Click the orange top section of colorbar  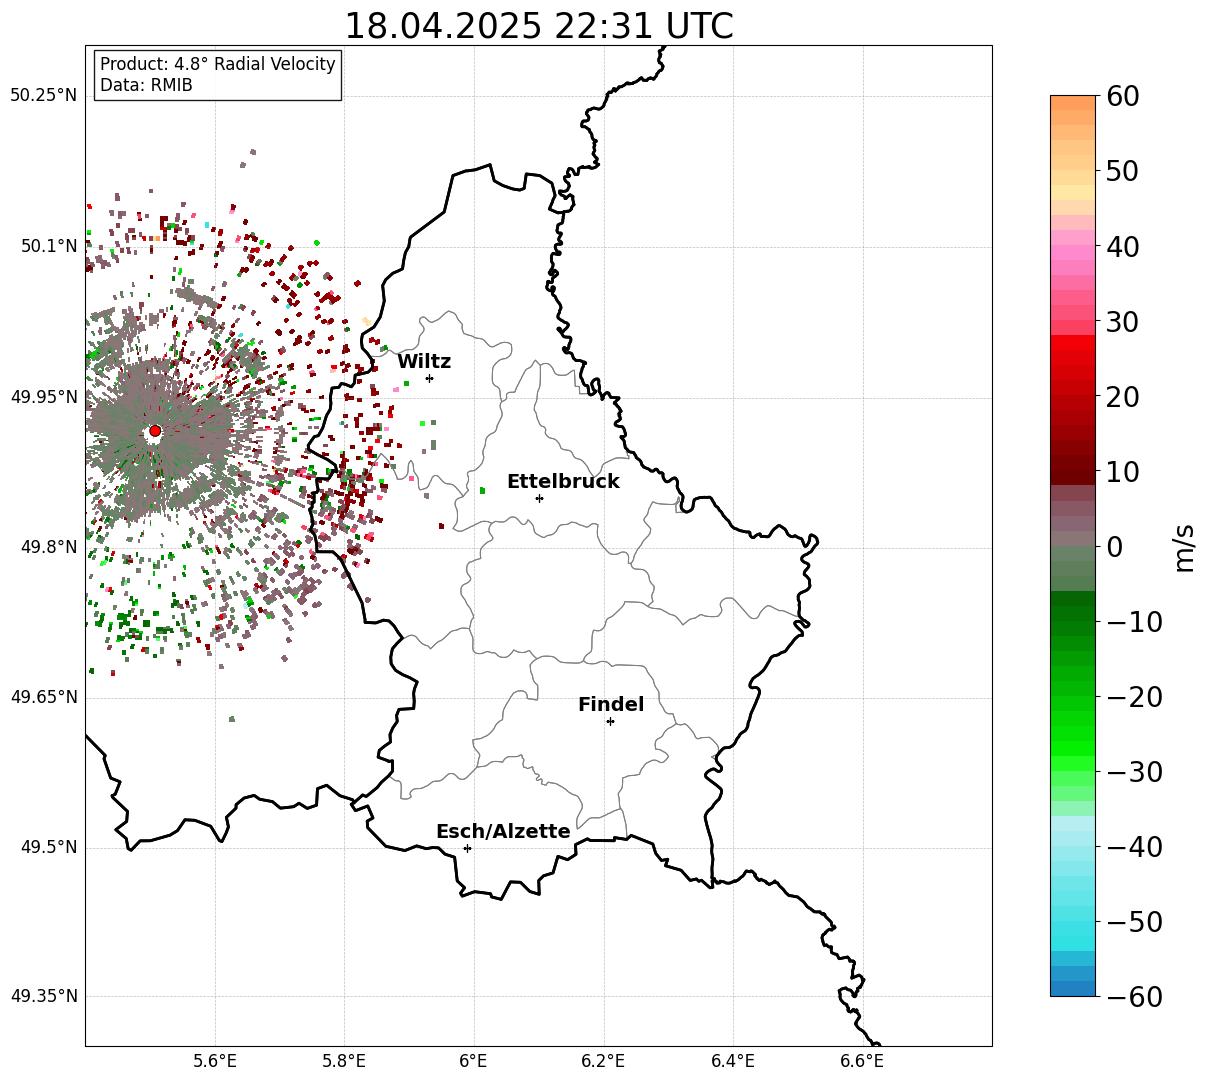point(1073,110)
